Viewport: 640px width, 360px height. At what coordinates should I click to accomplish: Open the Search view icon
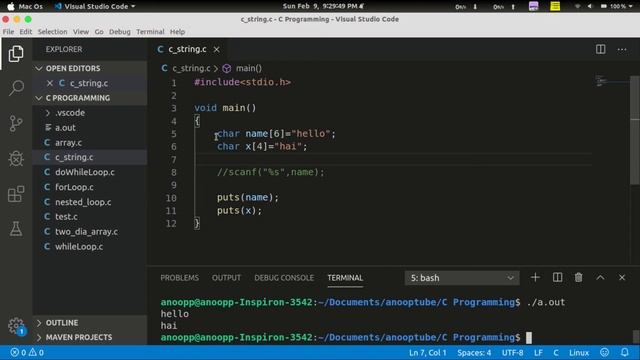click(16, 87)
